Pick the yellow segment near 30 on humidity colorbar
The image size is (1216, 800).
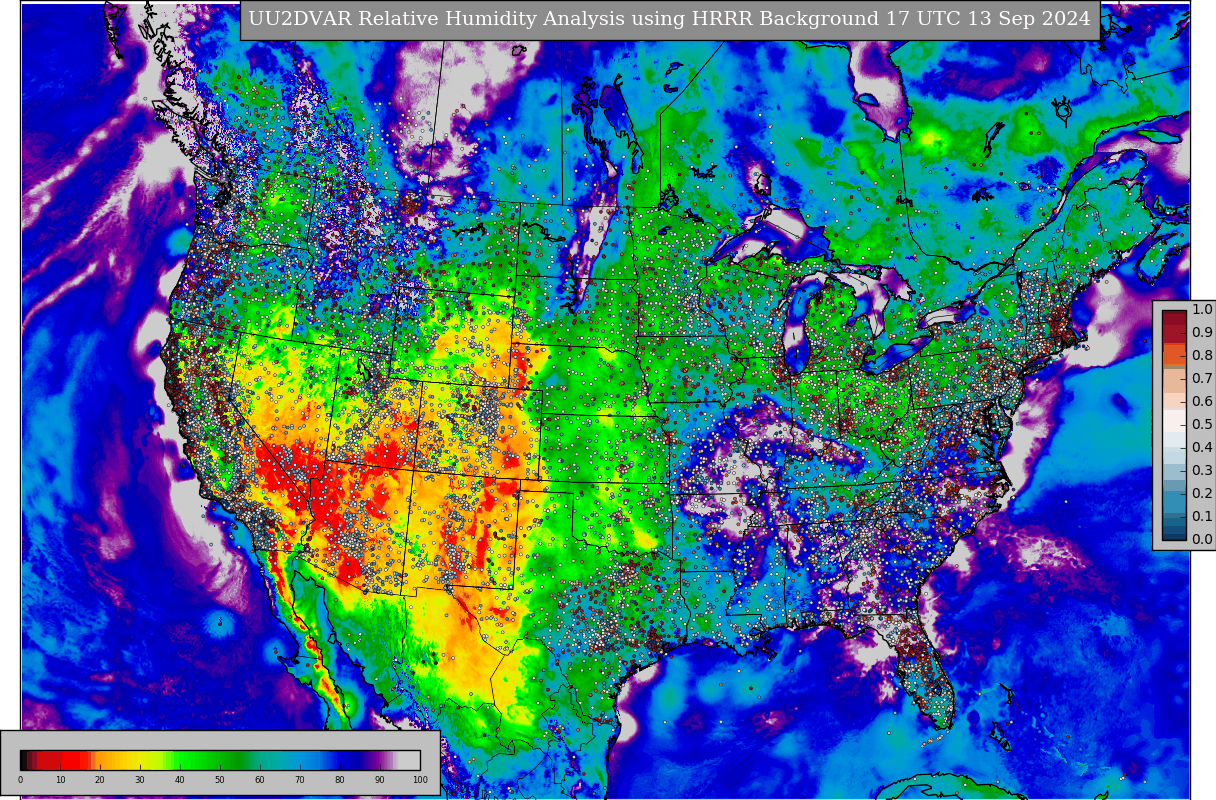click(140, 760)
